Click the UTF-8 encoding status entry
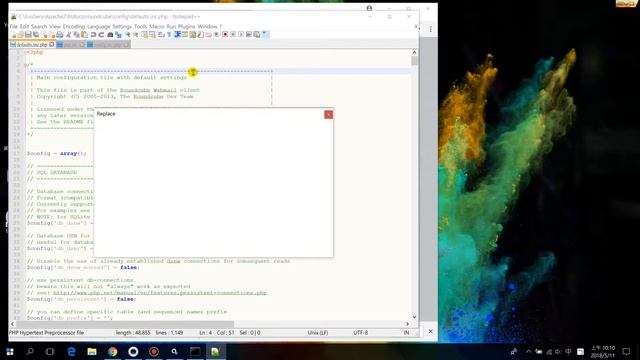 click(x=360, y=333)
